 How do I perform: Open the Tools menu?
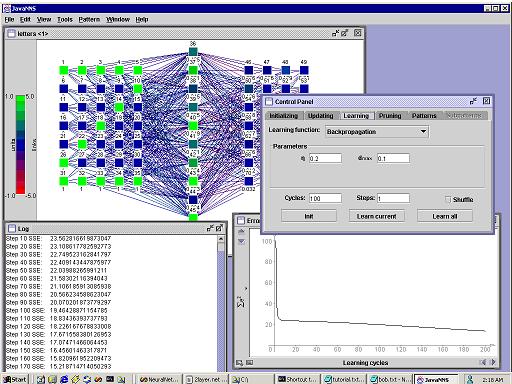click(65, 19)
